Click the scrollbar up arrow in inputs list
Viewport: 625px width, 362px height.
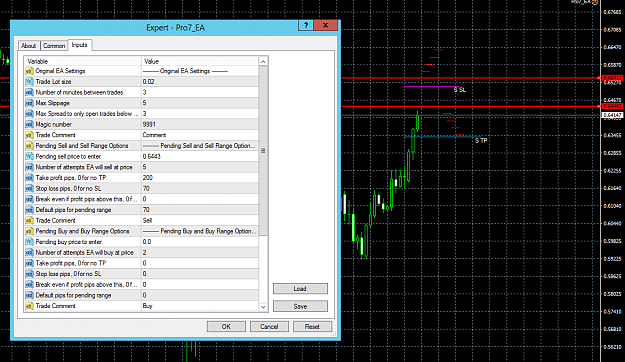coord(263,61)
